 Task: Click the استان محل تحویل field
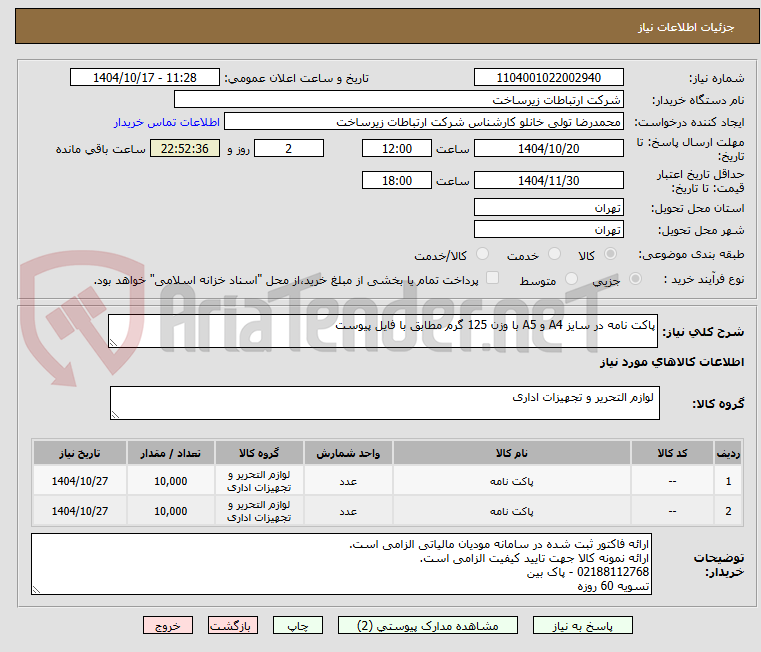(548, 207)
